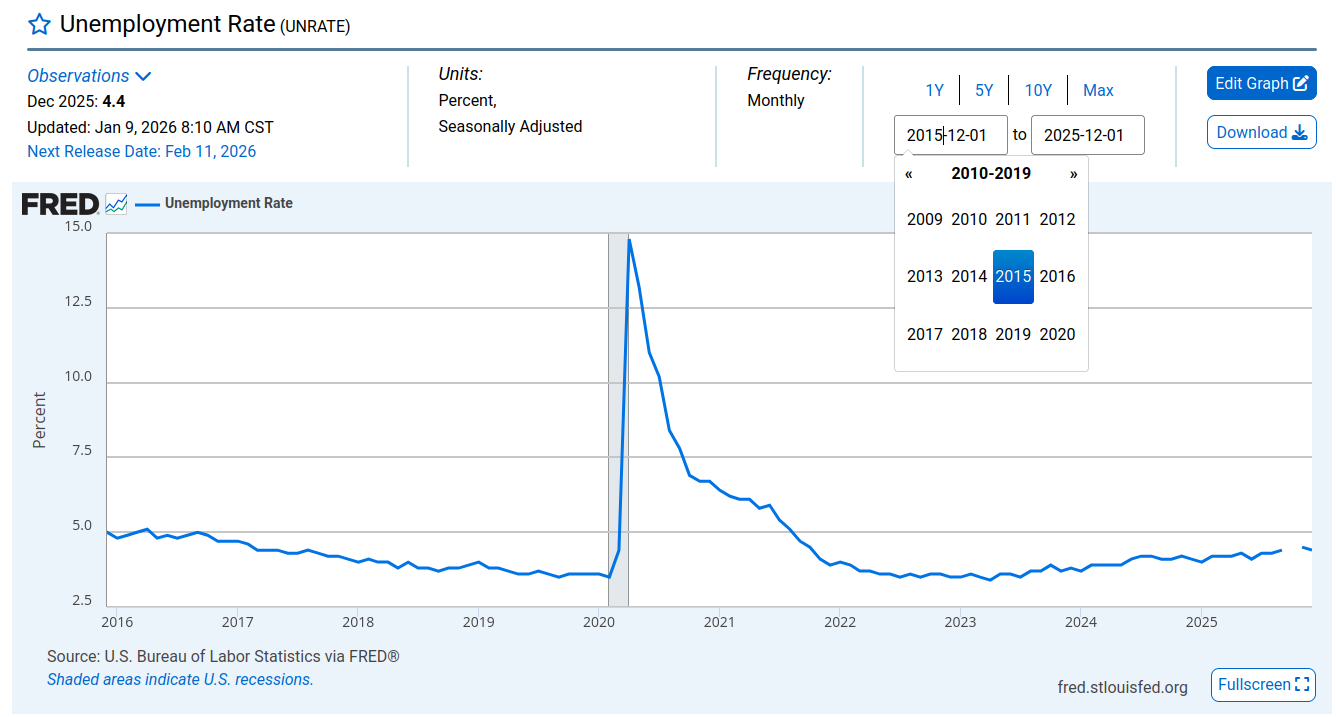Image resolution: width=1336 pixels, height=717 pixels.
Task: Click the Edit Graph button
Action: 1261,84
